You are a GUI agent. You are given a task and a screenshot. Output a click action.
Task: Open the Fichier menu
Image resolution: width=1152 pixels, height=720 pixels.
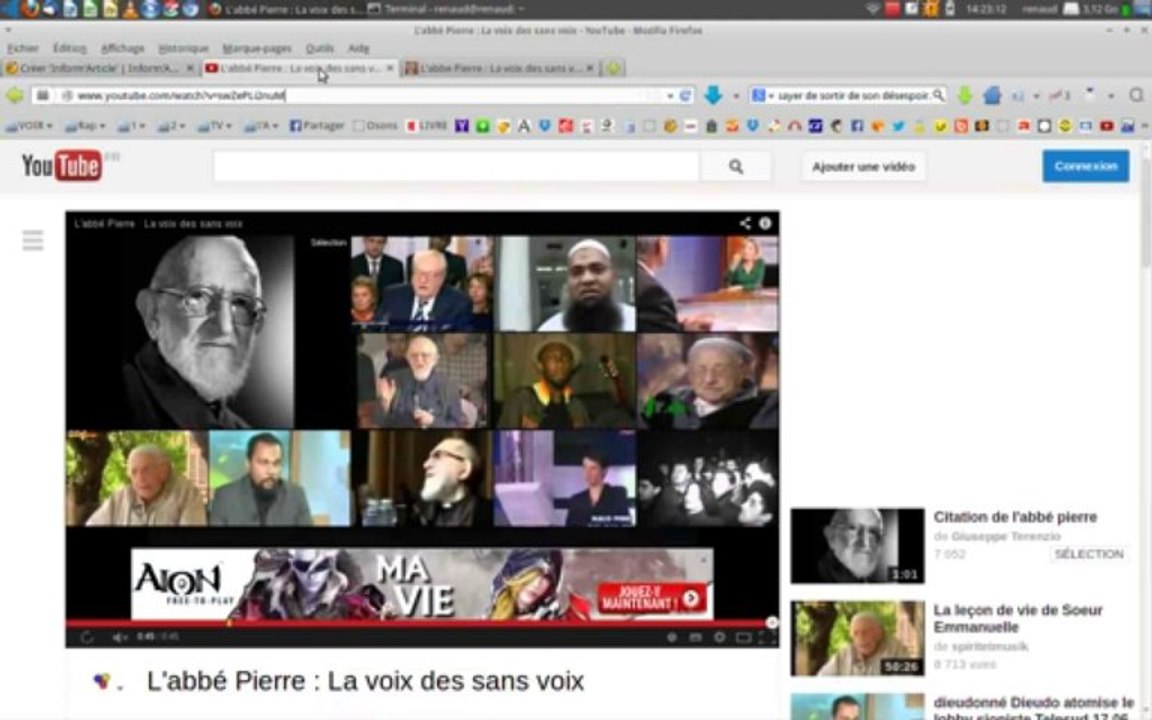tap(23, 48)
